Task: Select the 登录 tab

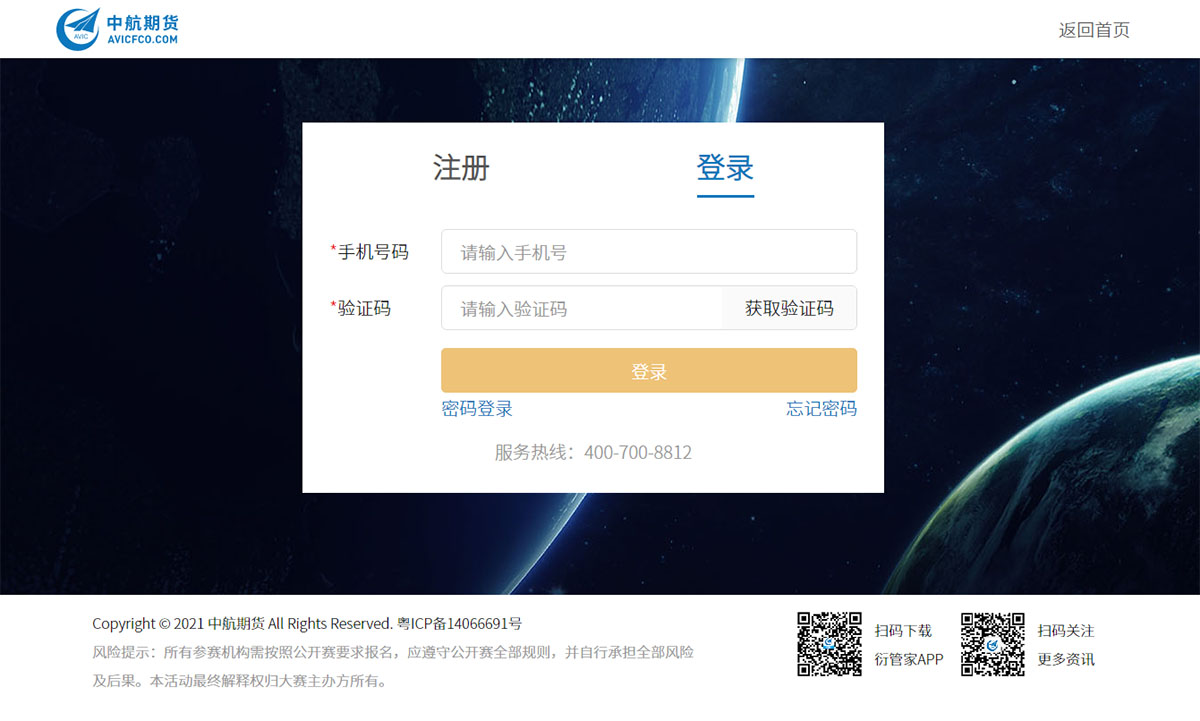Action: [x=725, y=167]
